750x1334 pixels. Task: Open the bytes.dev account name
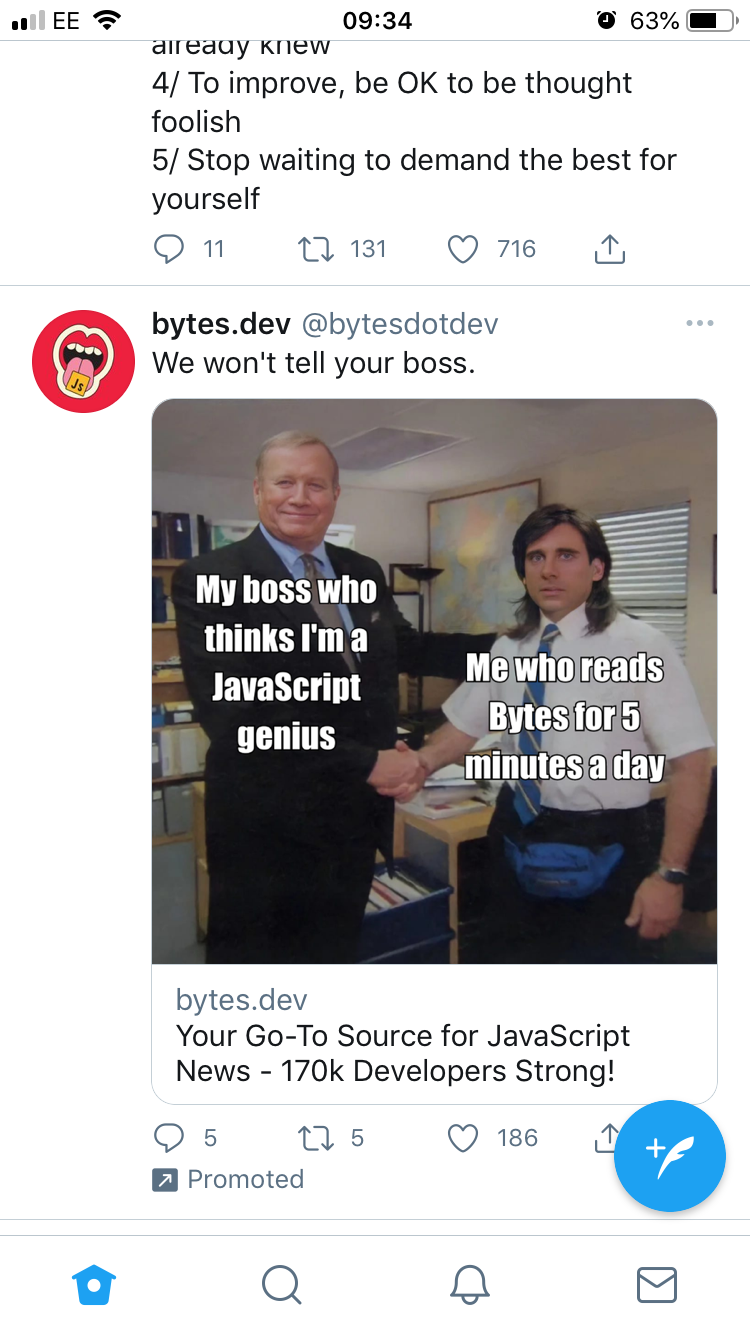pos(221,324)
